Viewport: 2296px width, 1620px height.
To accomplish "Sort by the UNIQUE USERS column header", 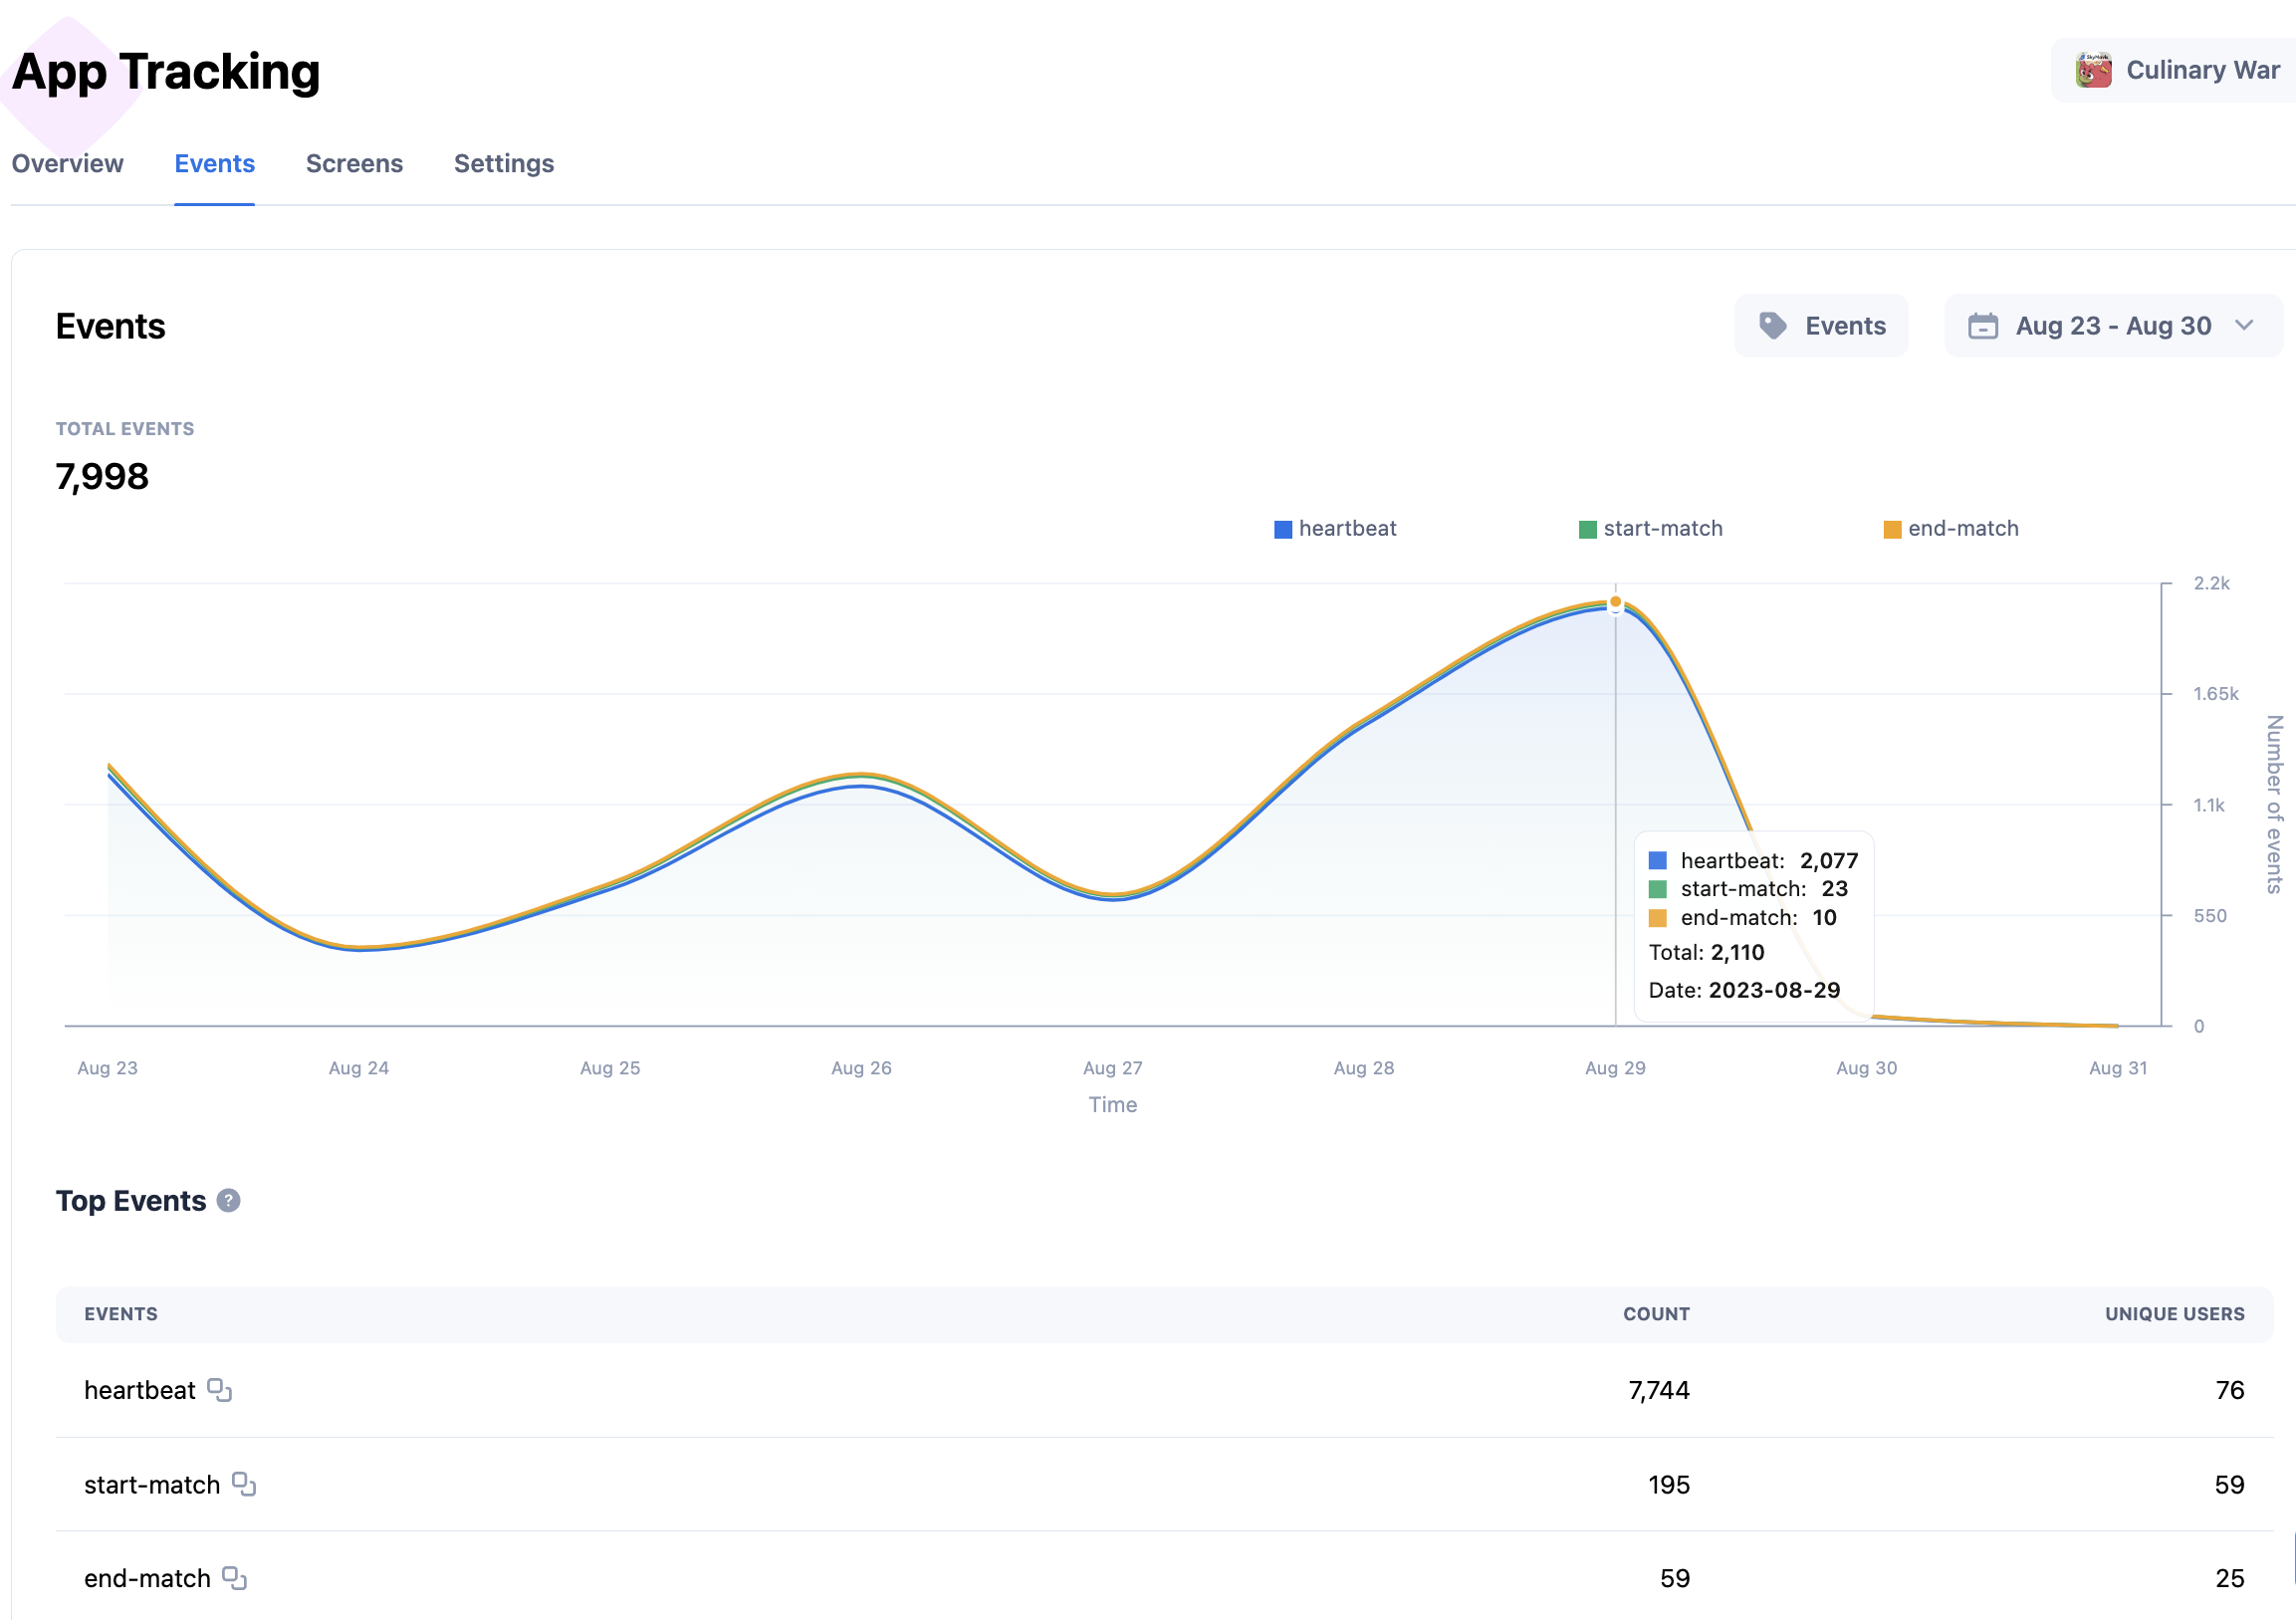I will [x=2174, y=1314].
